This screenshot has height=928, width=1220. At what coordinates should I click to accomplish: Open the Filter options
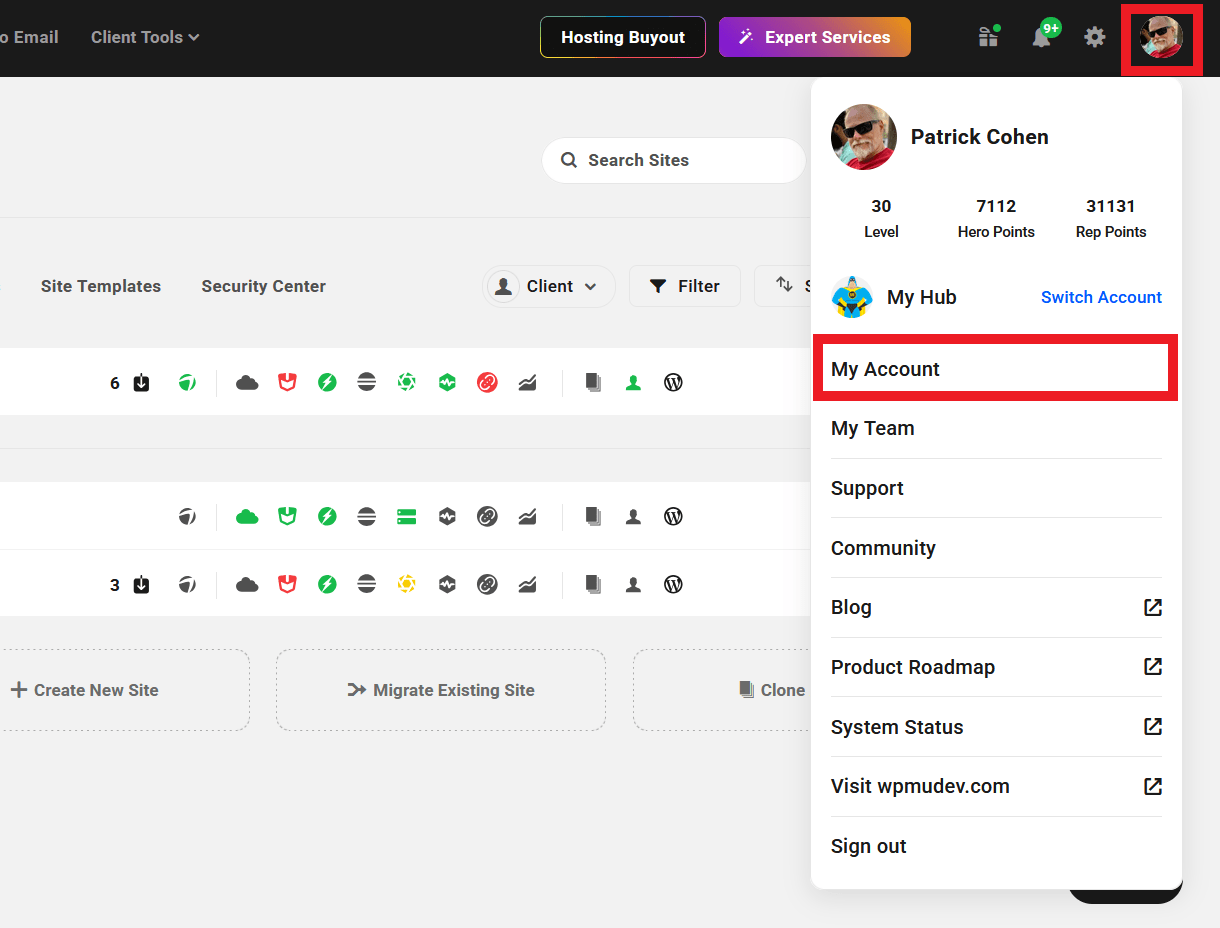[685, 286]
